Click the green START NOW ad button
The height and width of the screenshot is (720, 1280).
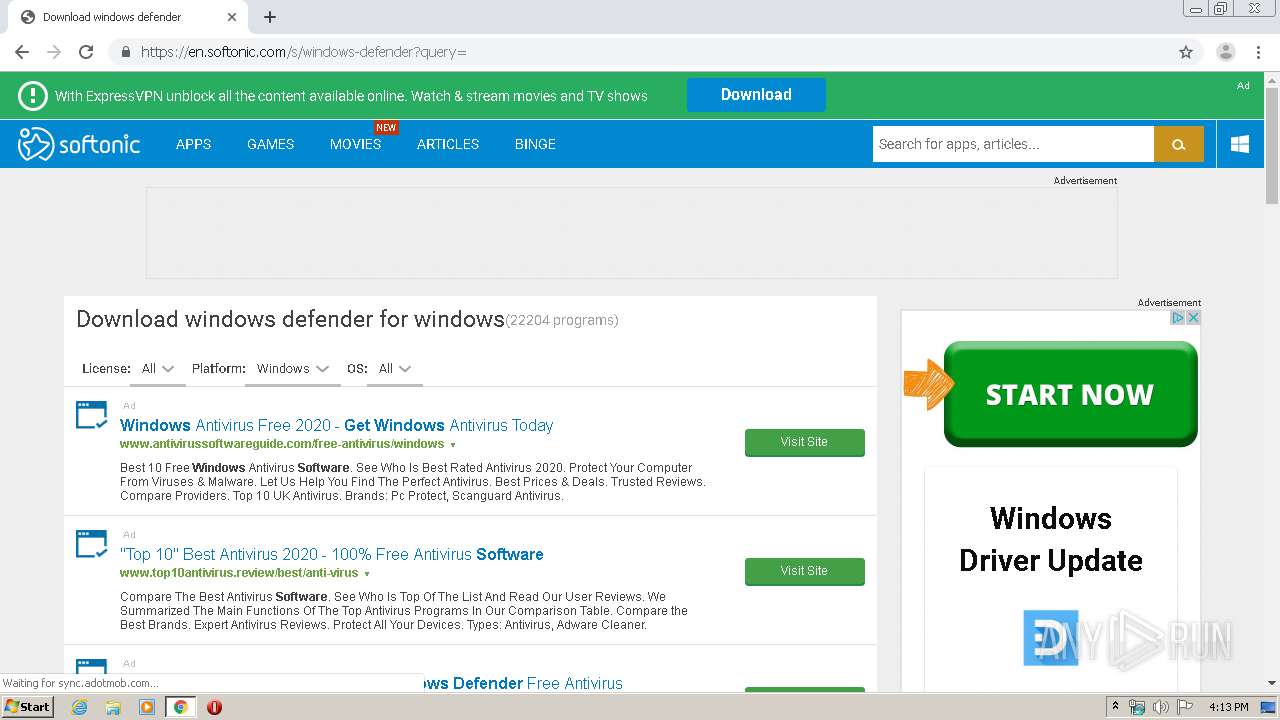click(1070, 394)
